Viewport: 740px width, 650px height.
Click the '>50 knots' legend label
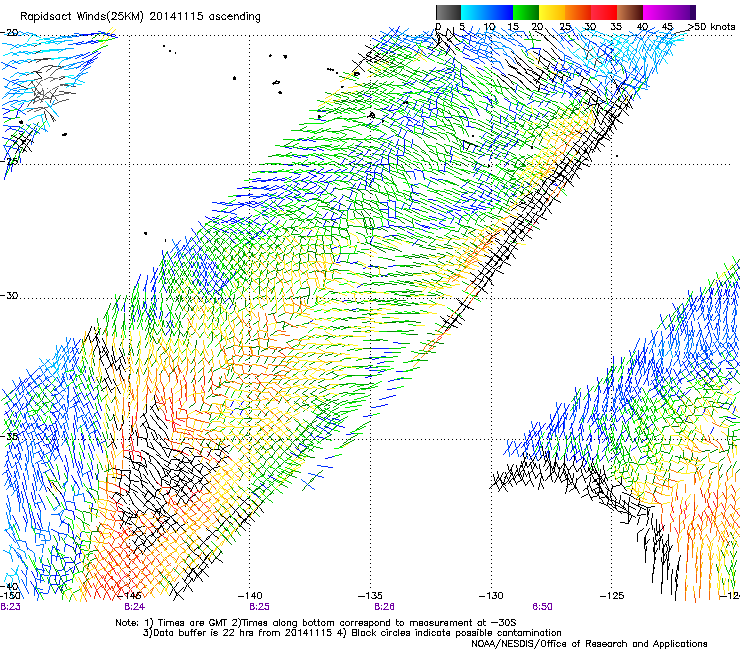coord(711,27)
